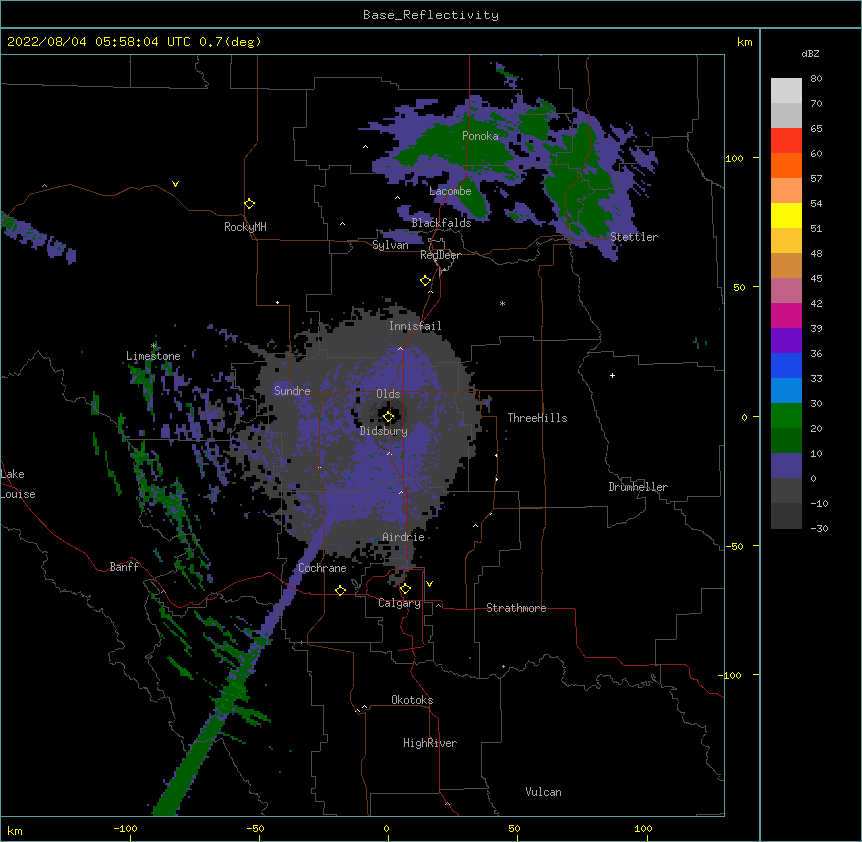Click the Innisfail city label
Screen dimensions: 862x842
[x=415, y=326]
